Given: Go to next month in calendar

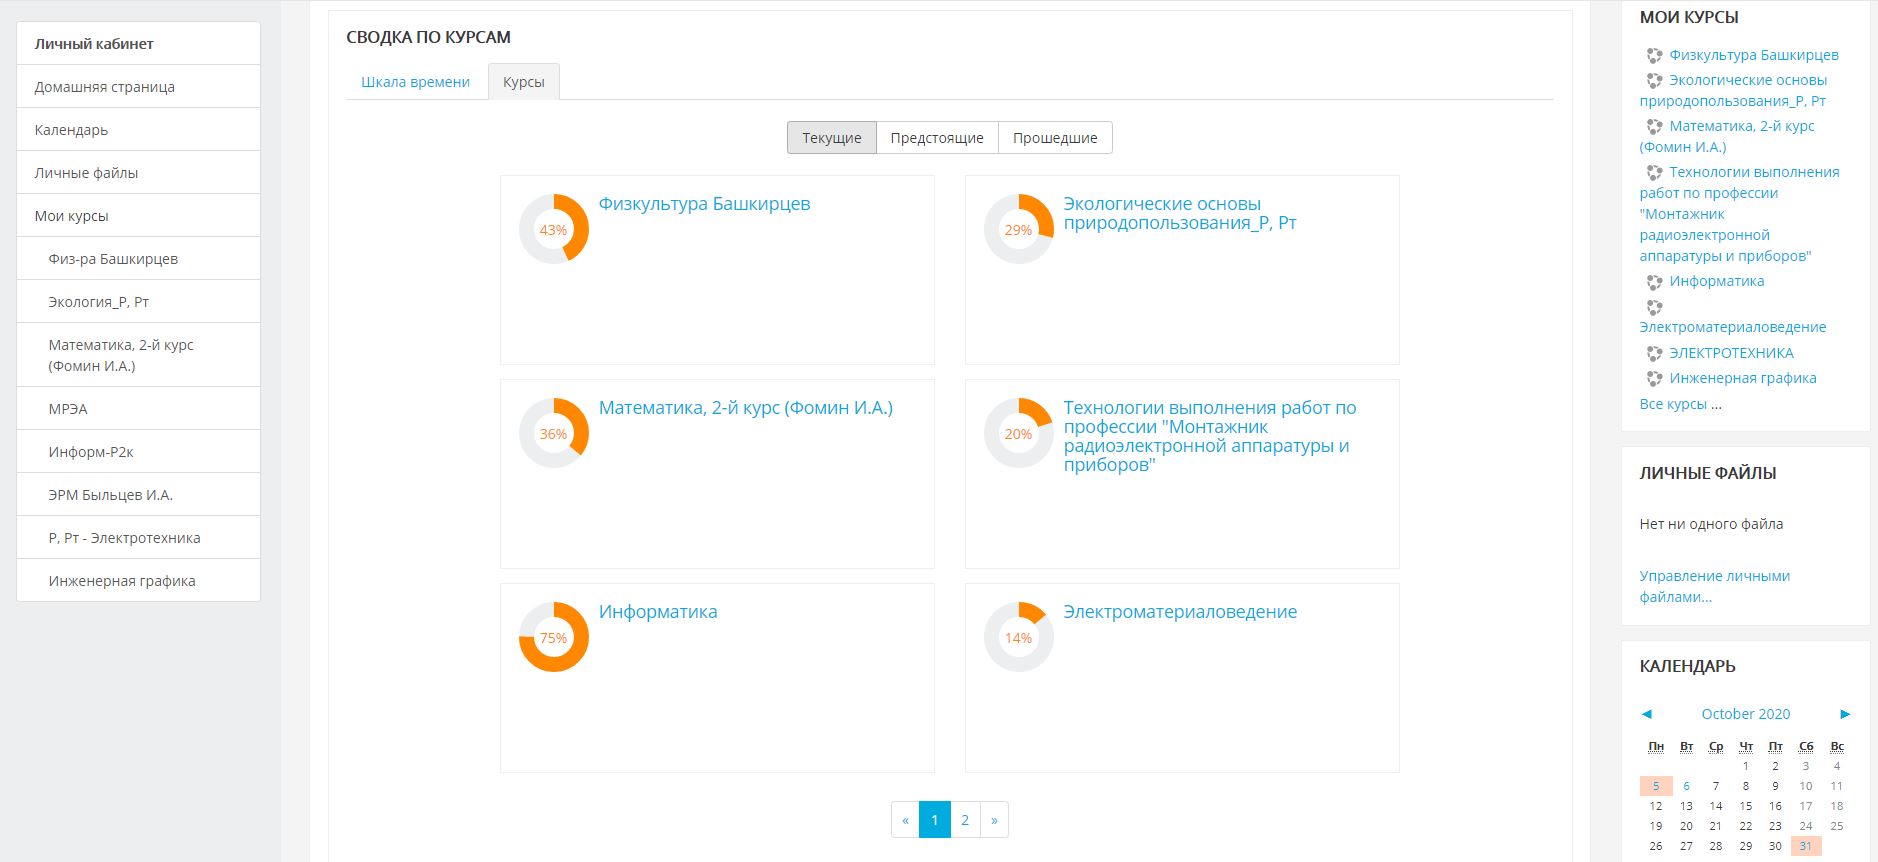Looking at the screenshot, I should pos(1845,714).
